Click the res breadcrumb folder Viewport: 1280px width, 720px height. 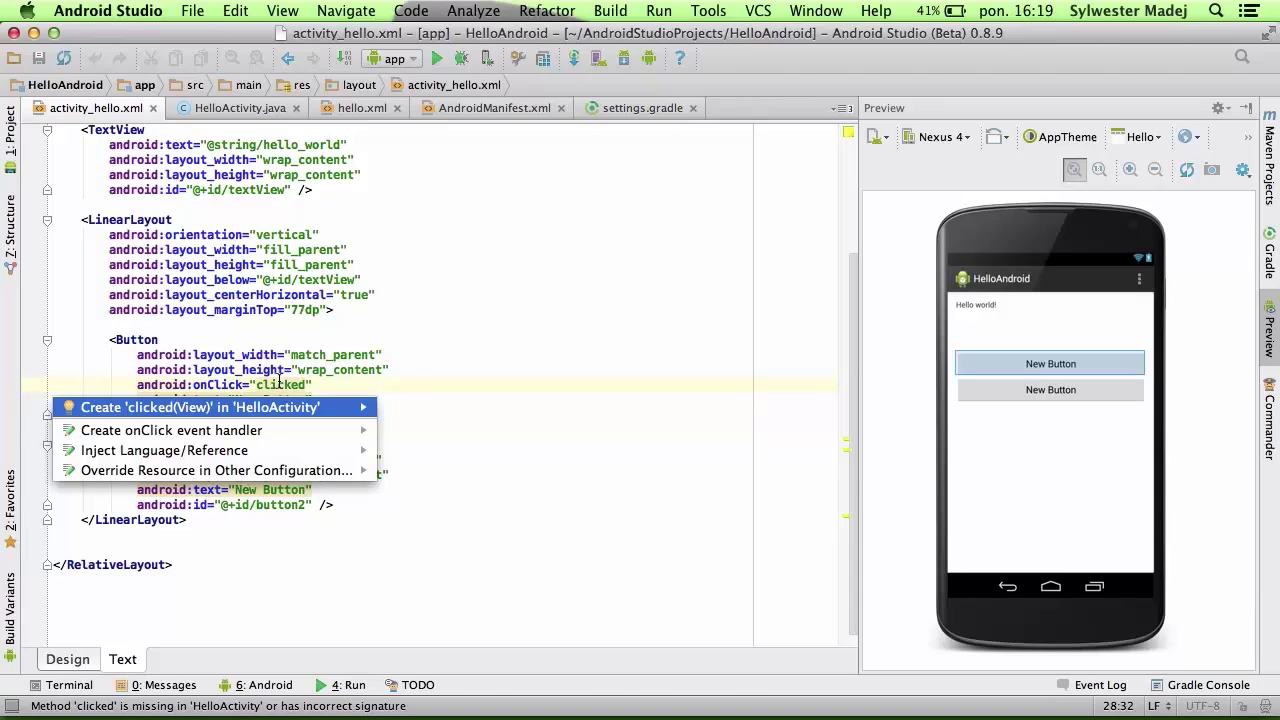pos(293,85)
